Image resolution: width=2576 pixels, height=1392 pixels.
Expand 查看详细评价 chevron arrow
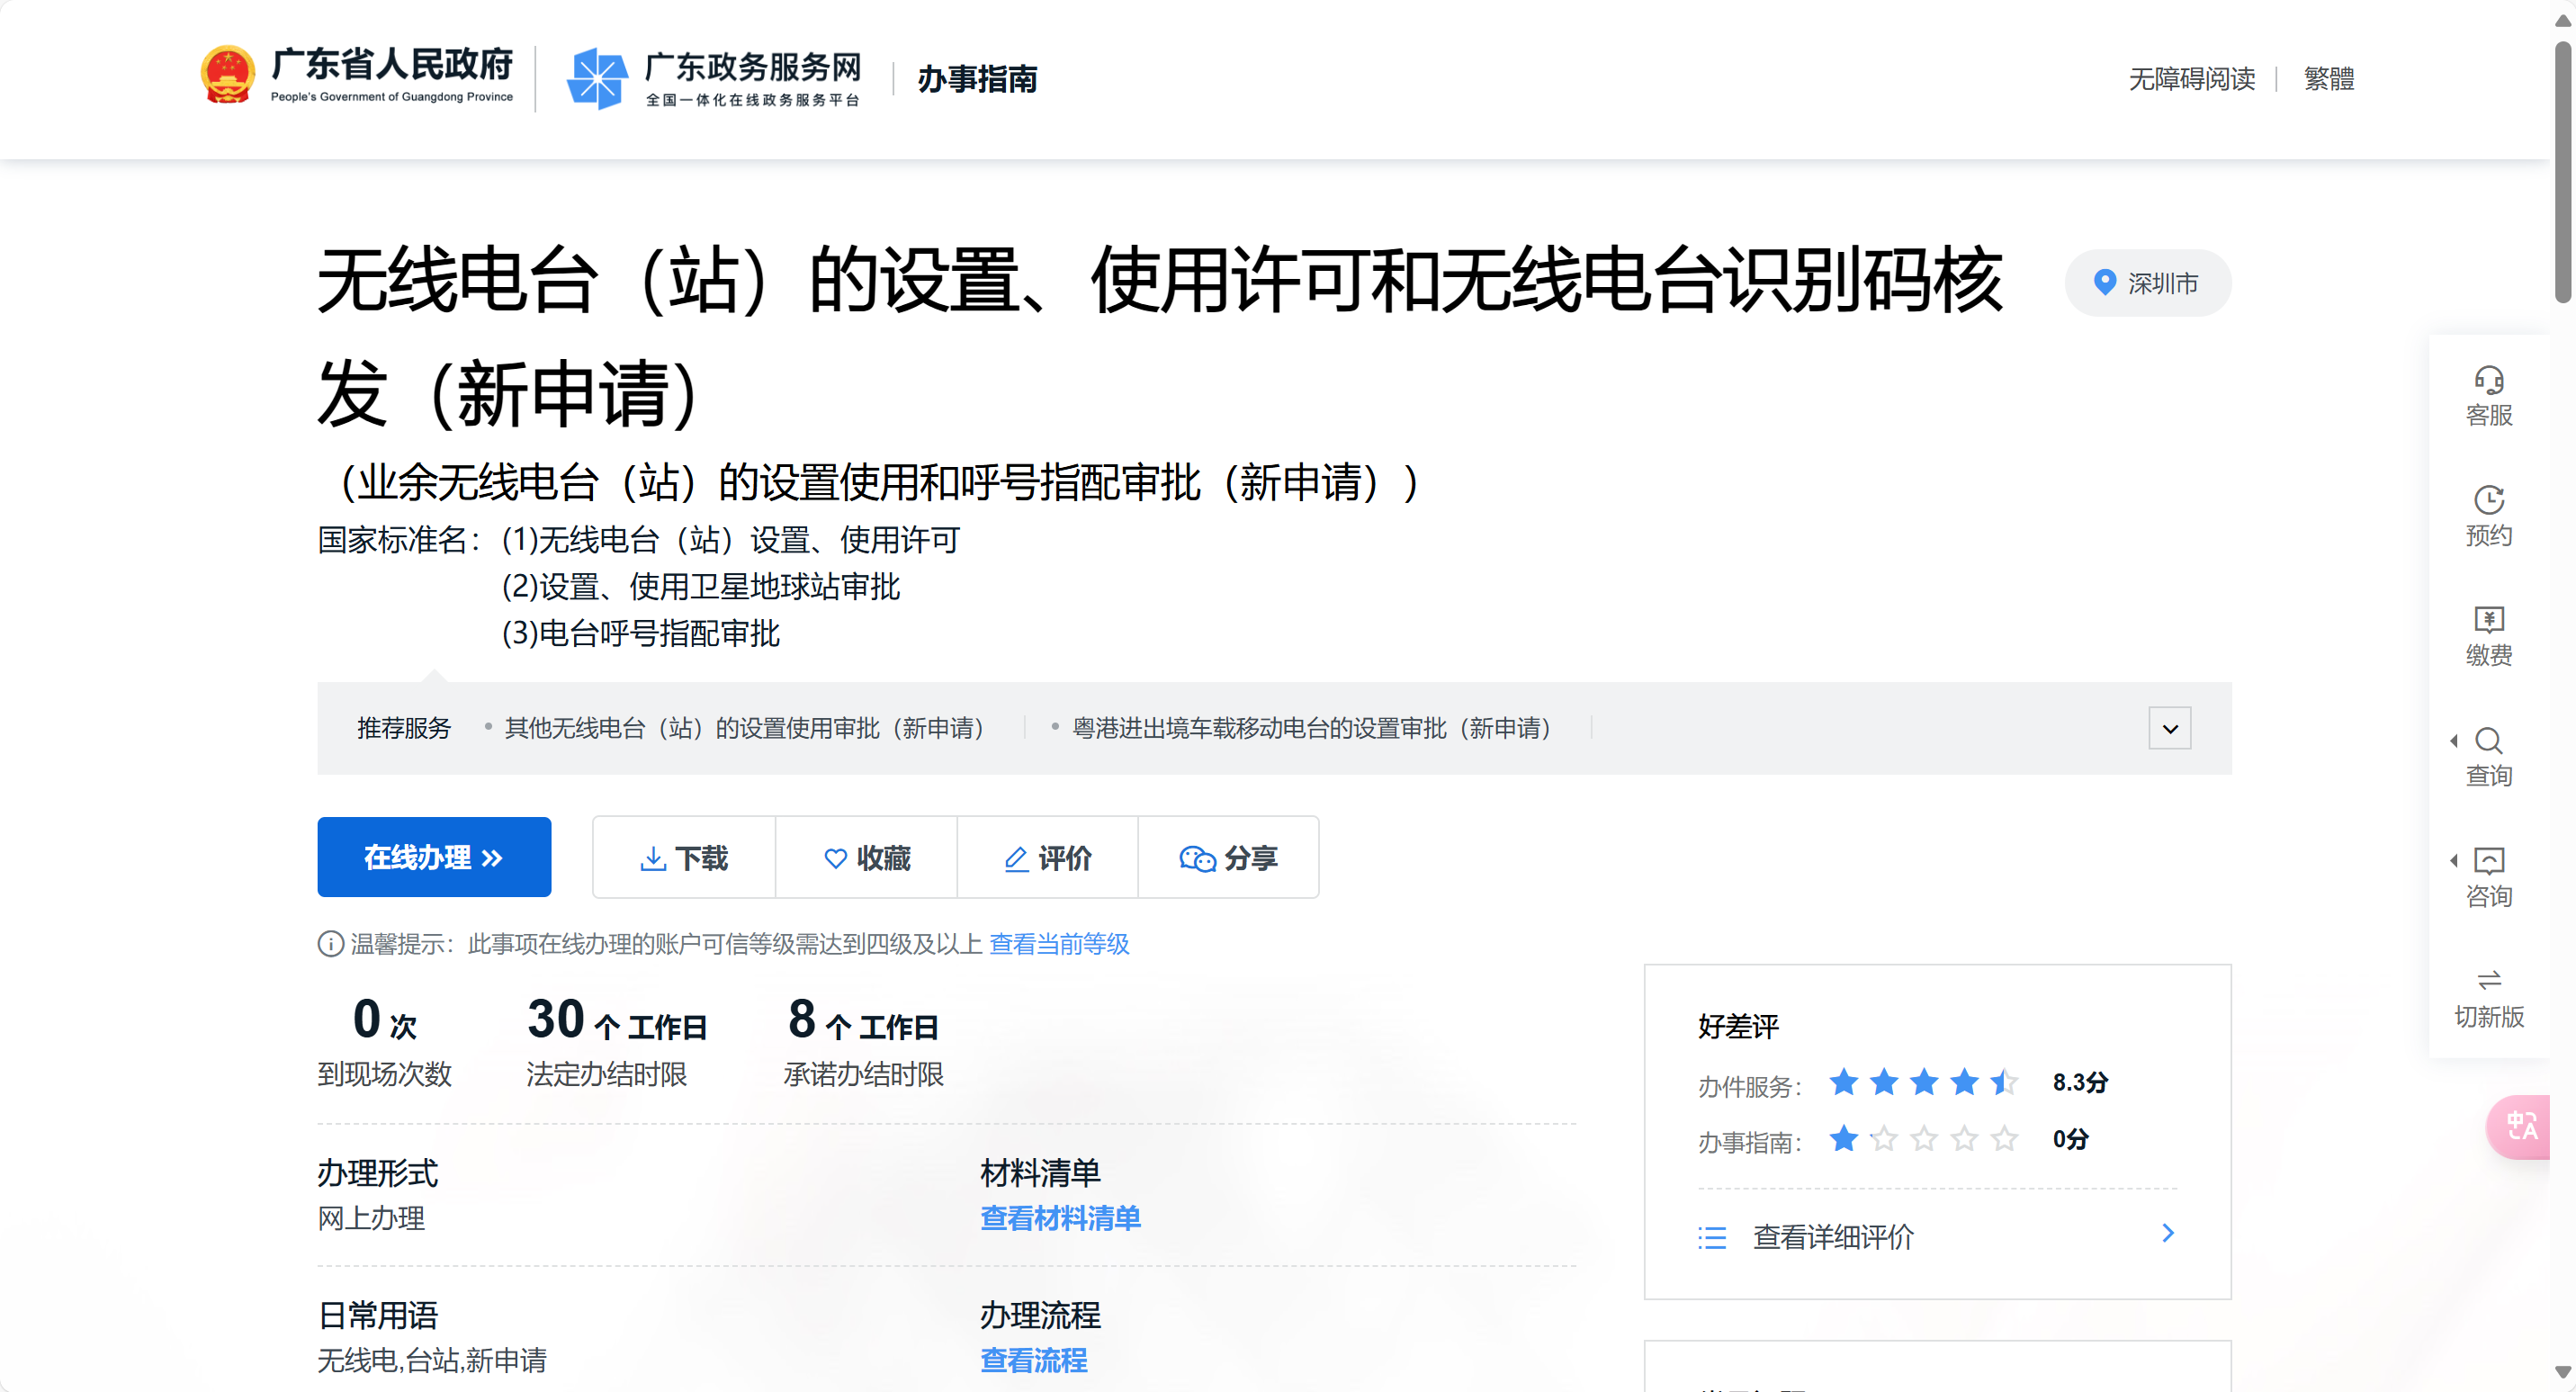point(2167,1234)
